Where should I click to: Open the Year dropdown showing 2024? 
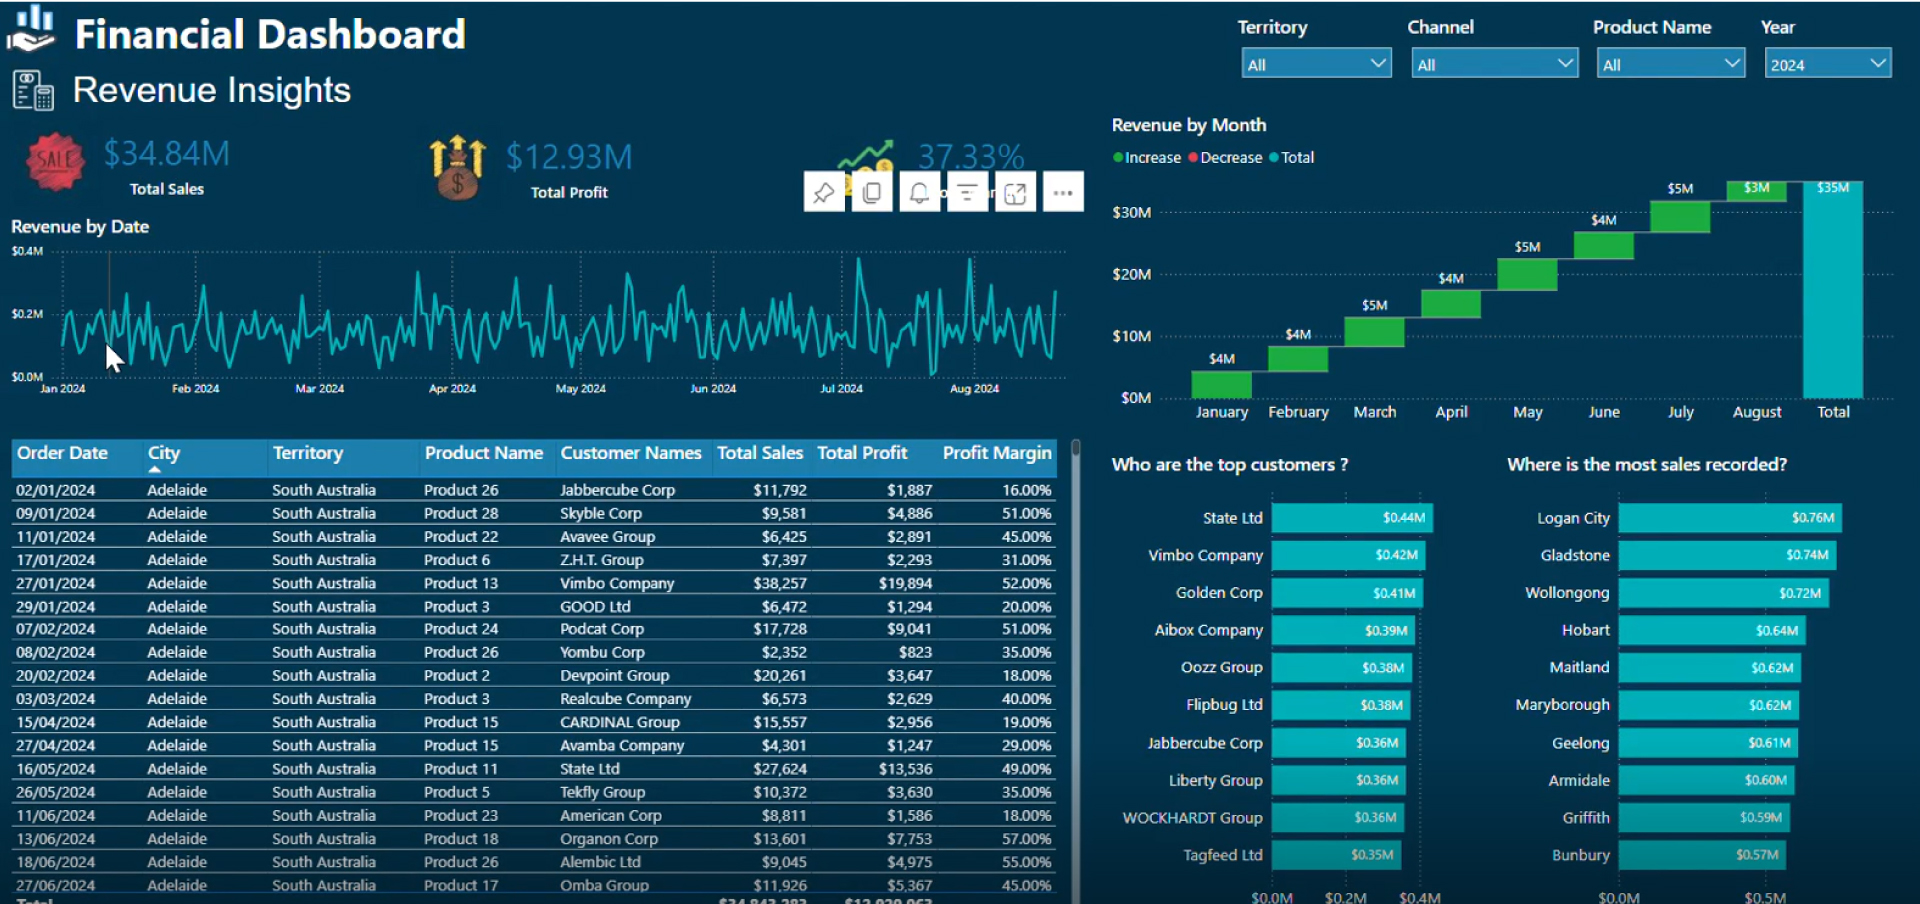[1877, 62]
